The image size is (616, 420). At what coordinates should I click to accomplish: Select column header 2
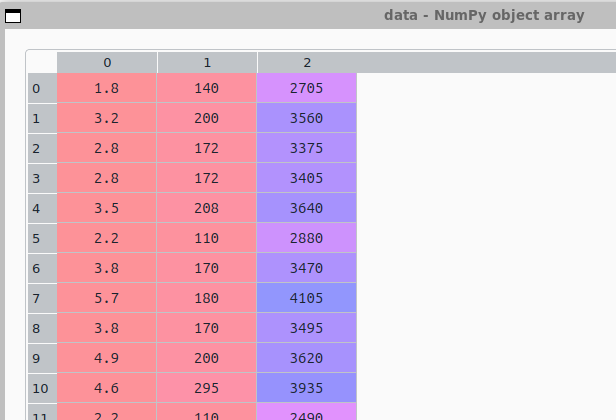coord(307,62)
